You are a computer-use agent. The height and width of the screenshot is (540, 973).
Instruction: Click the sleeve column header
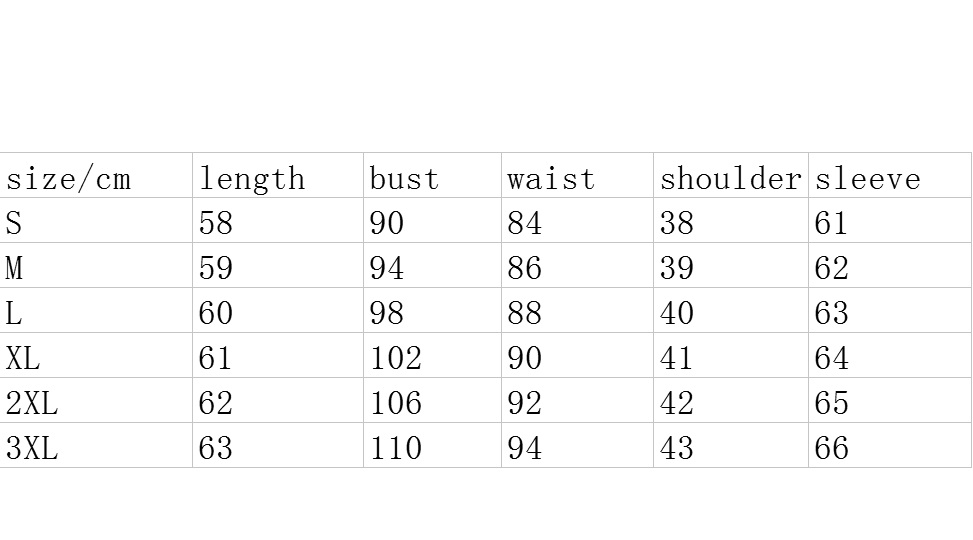pyautogui.click(x=890, y=176)
